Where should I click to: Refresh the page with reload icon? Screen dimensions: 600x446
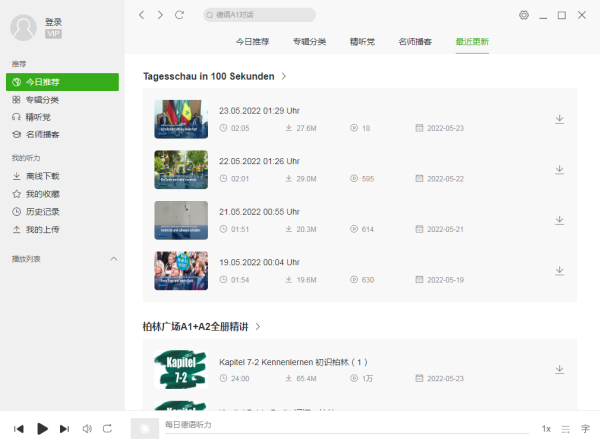179,15
